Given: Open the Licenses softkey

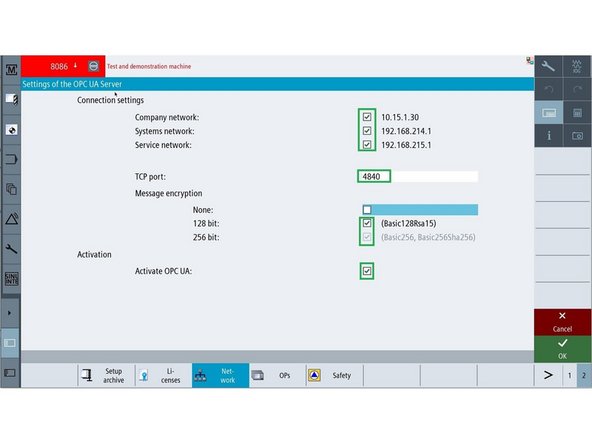Looking at the screenshot, I should point(163,375).
